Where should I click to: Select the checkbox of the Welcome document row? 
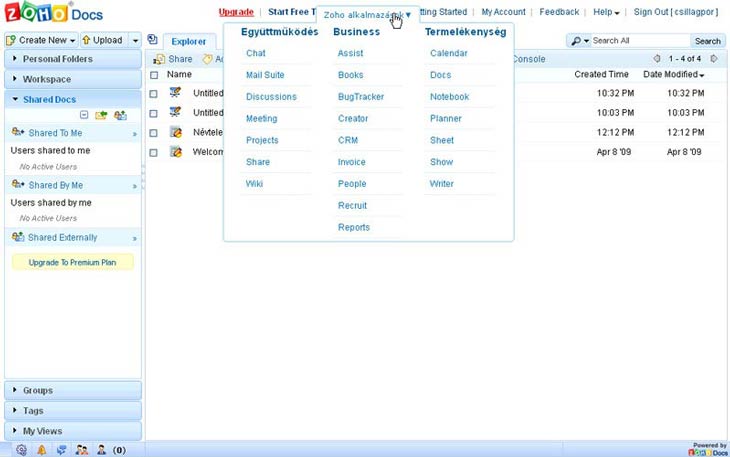(x=154, y=152)
